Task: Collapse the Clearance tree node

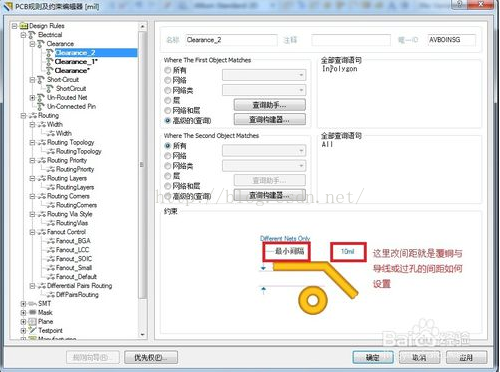Action: [32, 44]
